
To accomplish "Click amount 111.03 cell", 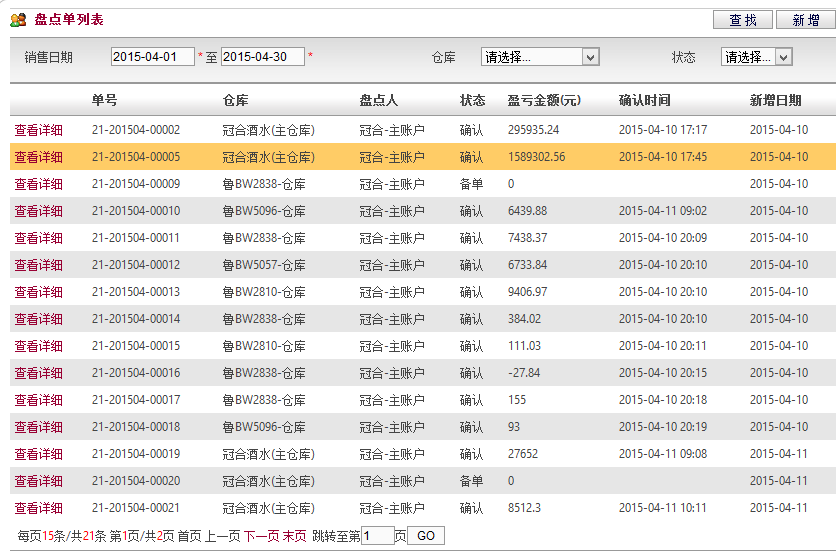I will coord(524,346).
